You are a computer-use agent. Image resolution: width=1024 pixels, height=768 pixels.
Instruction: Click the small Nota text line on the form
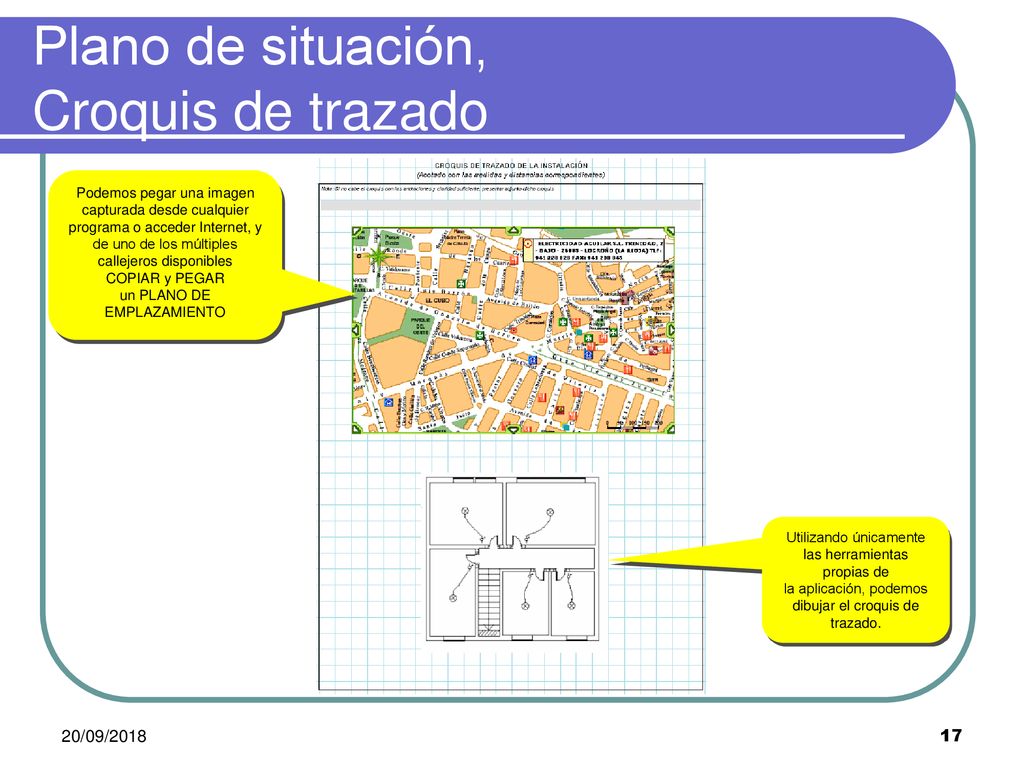(438, 189)
